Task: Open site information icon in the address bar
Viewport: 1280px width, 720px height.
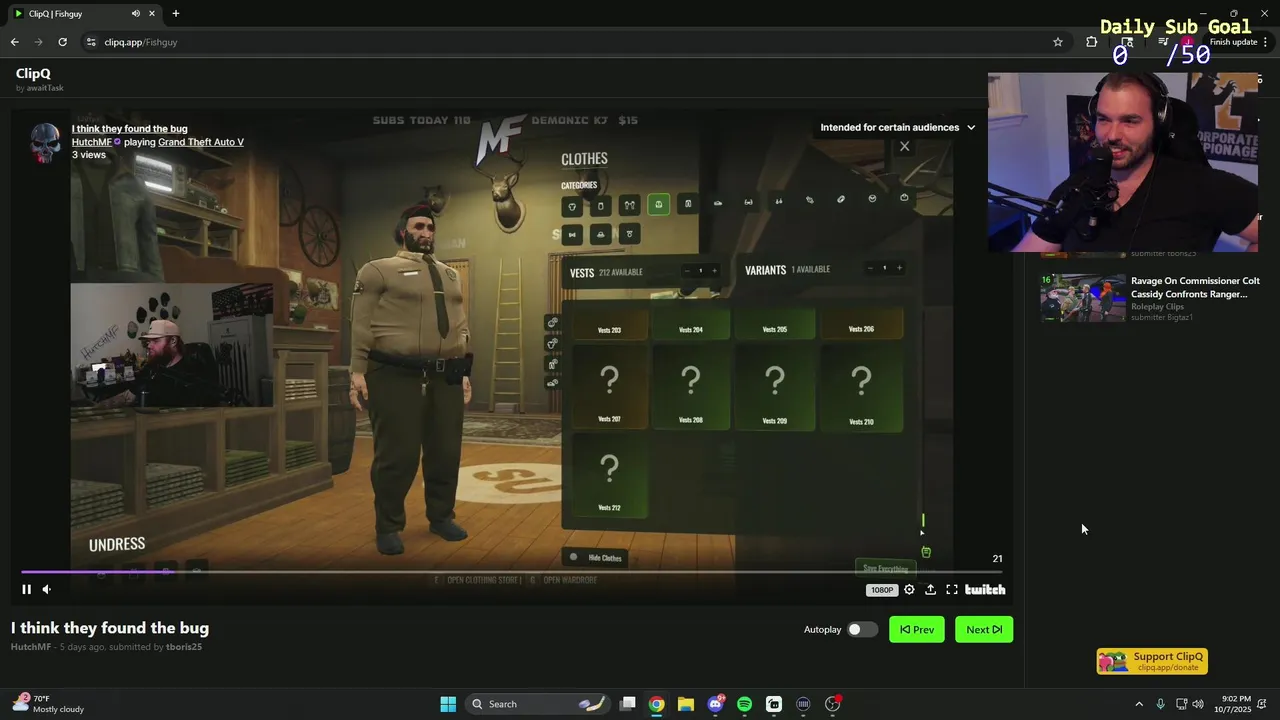Action: pyautogui.click(x=91, y=42)
